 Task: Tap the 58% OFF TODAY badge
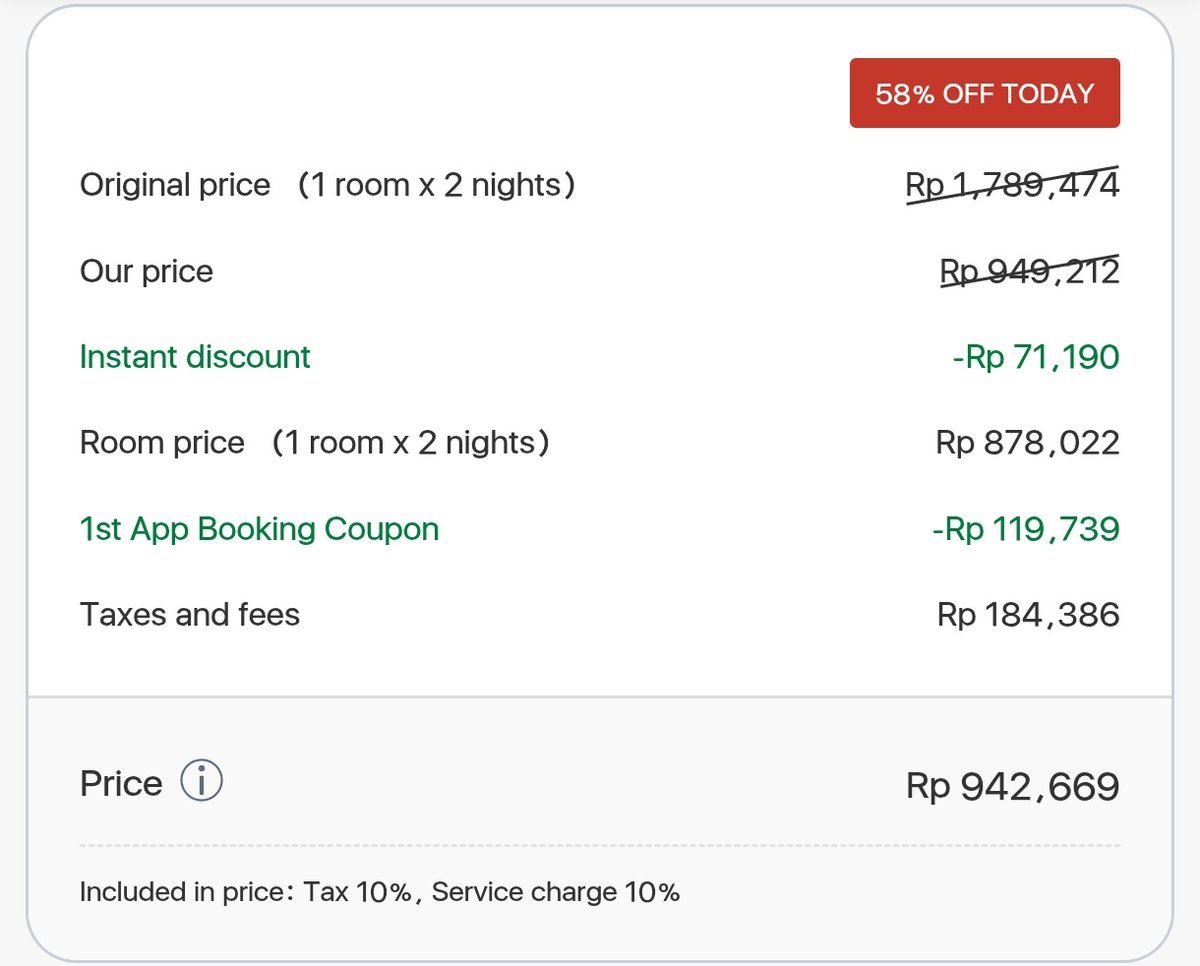[984, 93]
